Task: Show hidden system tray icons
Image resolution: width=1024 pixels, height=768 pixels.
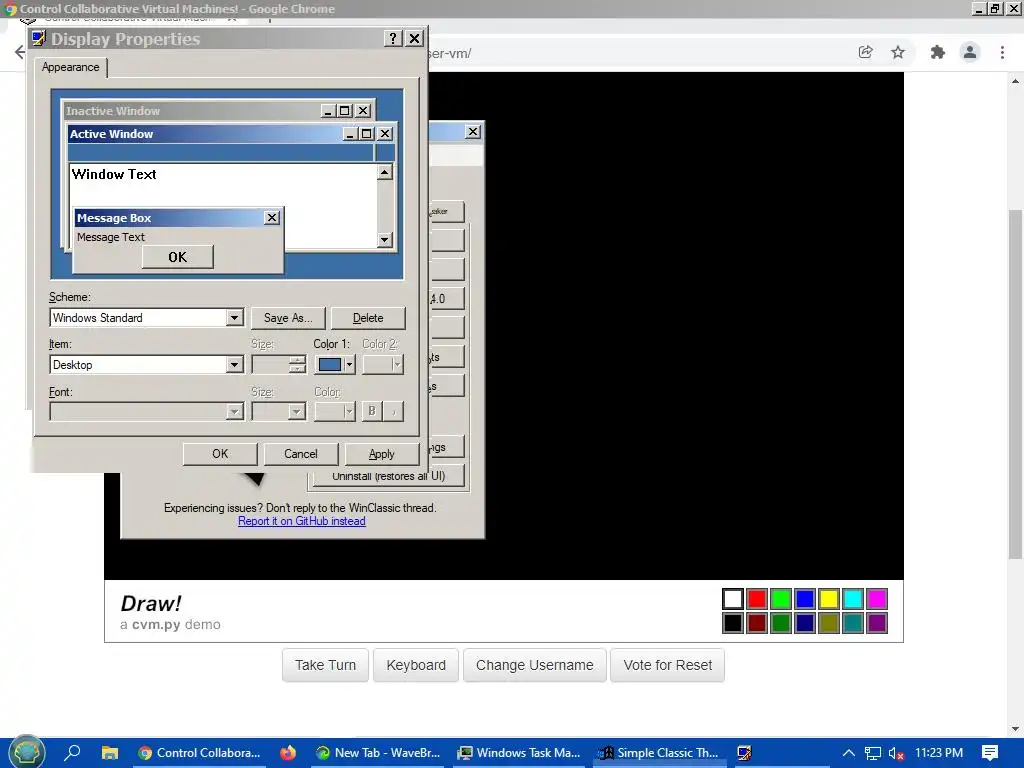Action: (x=848, y=753)
